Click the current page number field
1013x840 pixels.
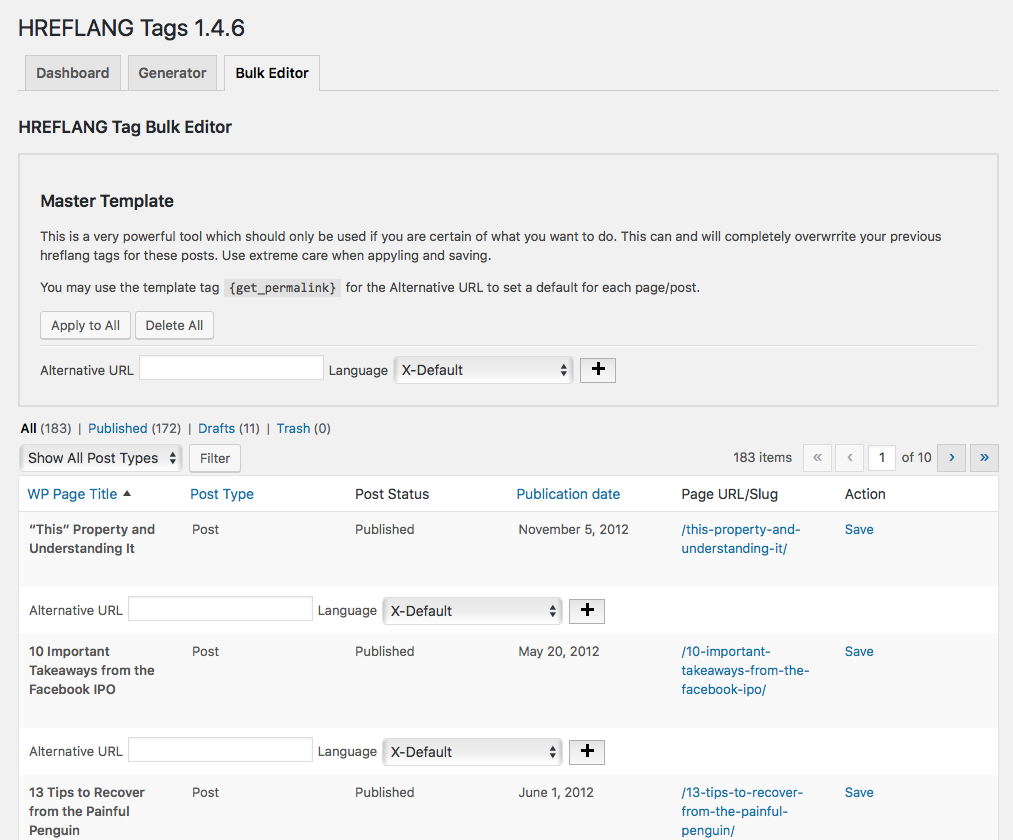click(x=881, y=457)
